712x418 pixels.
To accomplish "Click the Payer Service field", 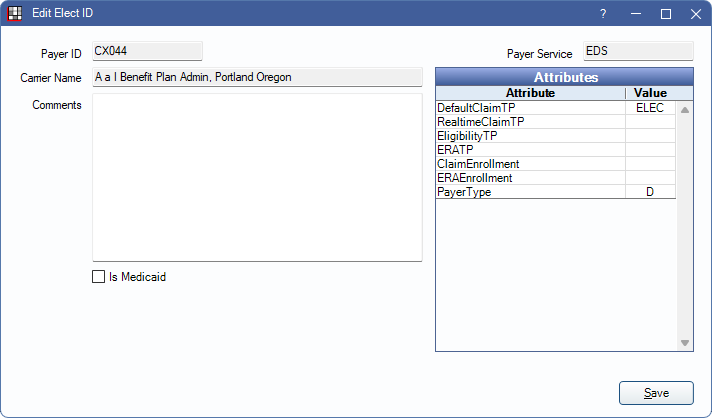I will click(638, 51).
